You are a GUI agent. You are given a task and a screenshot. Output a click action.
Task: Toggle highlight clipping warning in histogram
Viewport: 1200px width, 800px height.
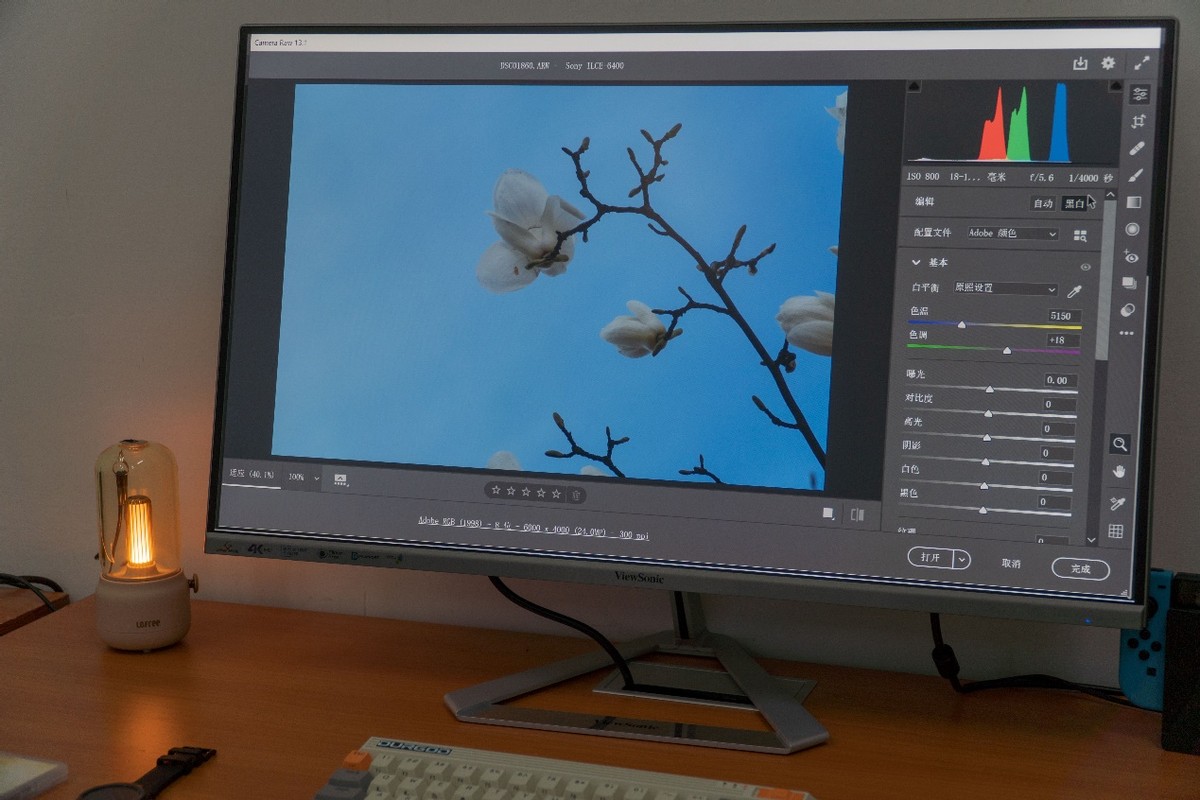click(x=1115, y=87)
